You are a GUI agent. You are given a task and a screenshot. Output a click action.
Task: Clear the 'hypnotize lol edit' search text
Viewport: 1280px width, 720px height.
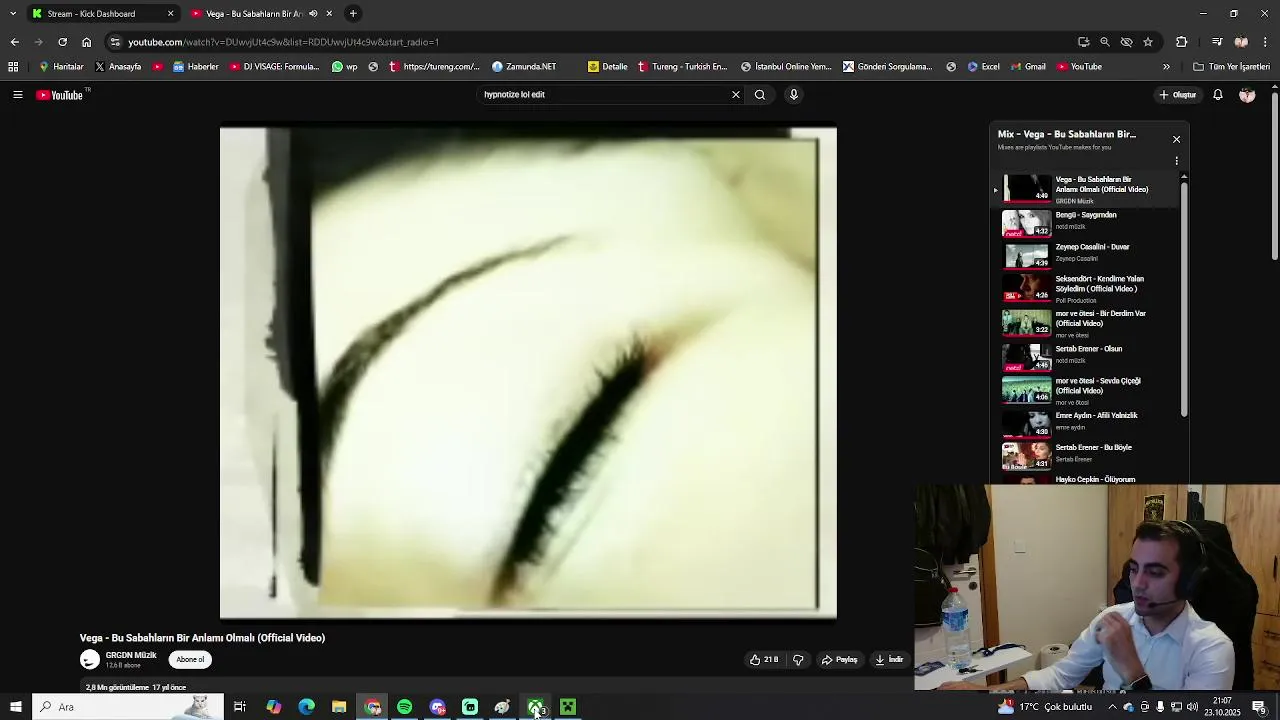click(x=736, y=95)
